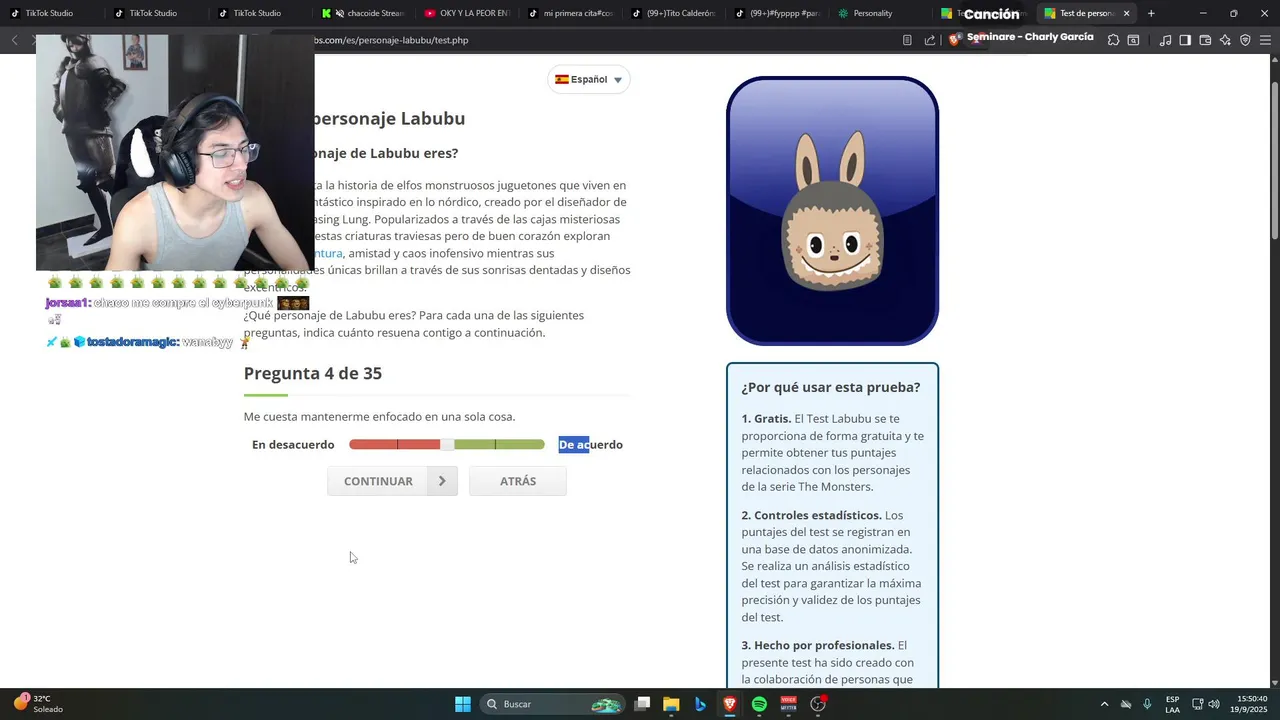This screenshot has width=1280, height=720.
Task: Switch to the #fypppp TikTok tab
Action: [x=777, y=13]
